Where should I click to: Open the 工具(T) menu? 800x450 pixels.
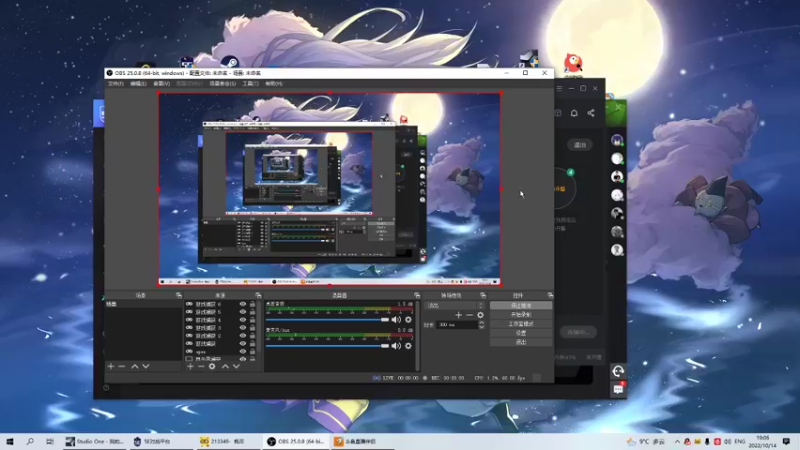(251, 84)
